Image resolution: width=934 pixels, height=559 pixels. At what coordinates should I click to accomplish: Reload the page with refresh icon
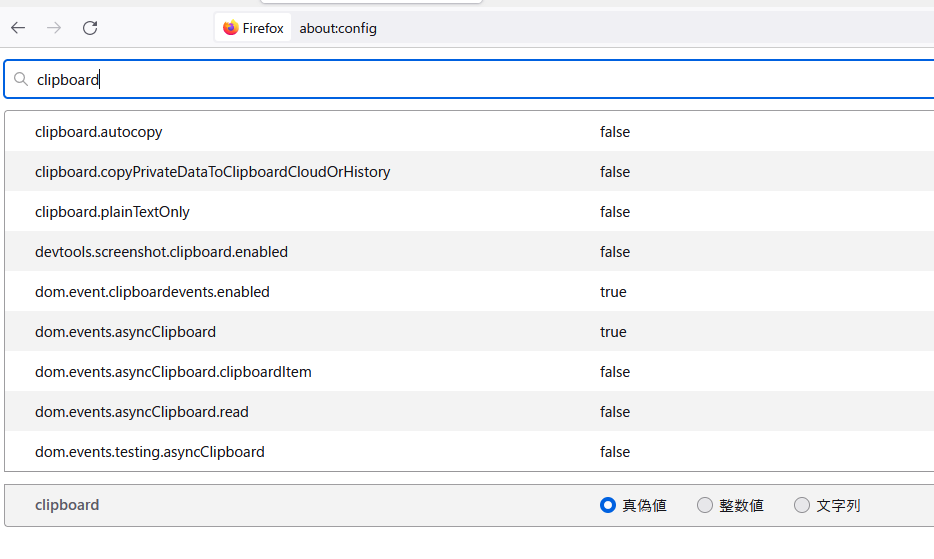[90, 27]
